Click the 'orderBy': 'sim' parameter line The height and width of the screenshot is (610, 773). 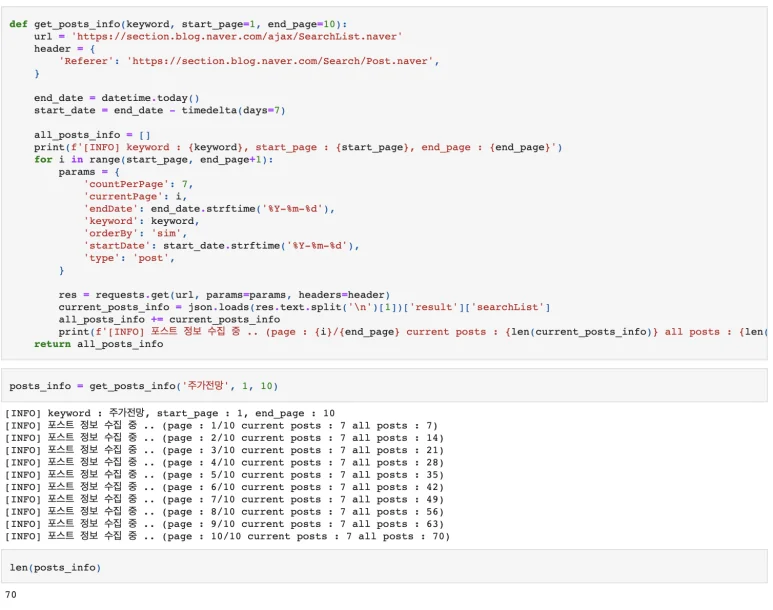(132, 233)
